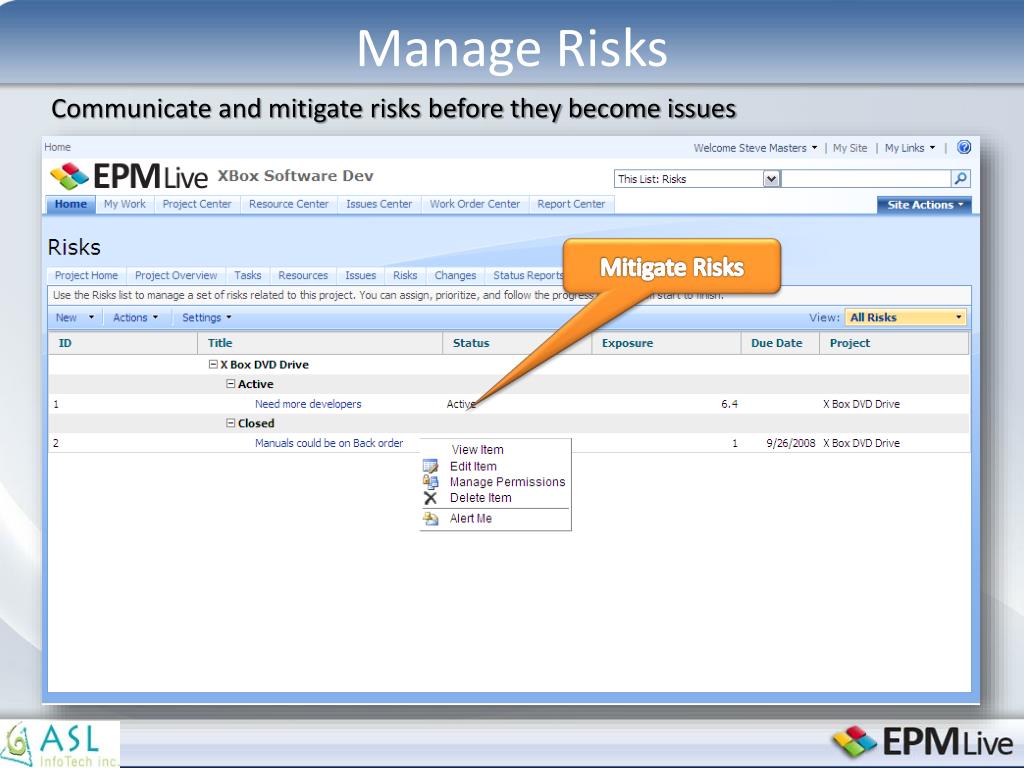Open the New dropdown menu
Screen dimensions: 1024x768
point(74,317)
